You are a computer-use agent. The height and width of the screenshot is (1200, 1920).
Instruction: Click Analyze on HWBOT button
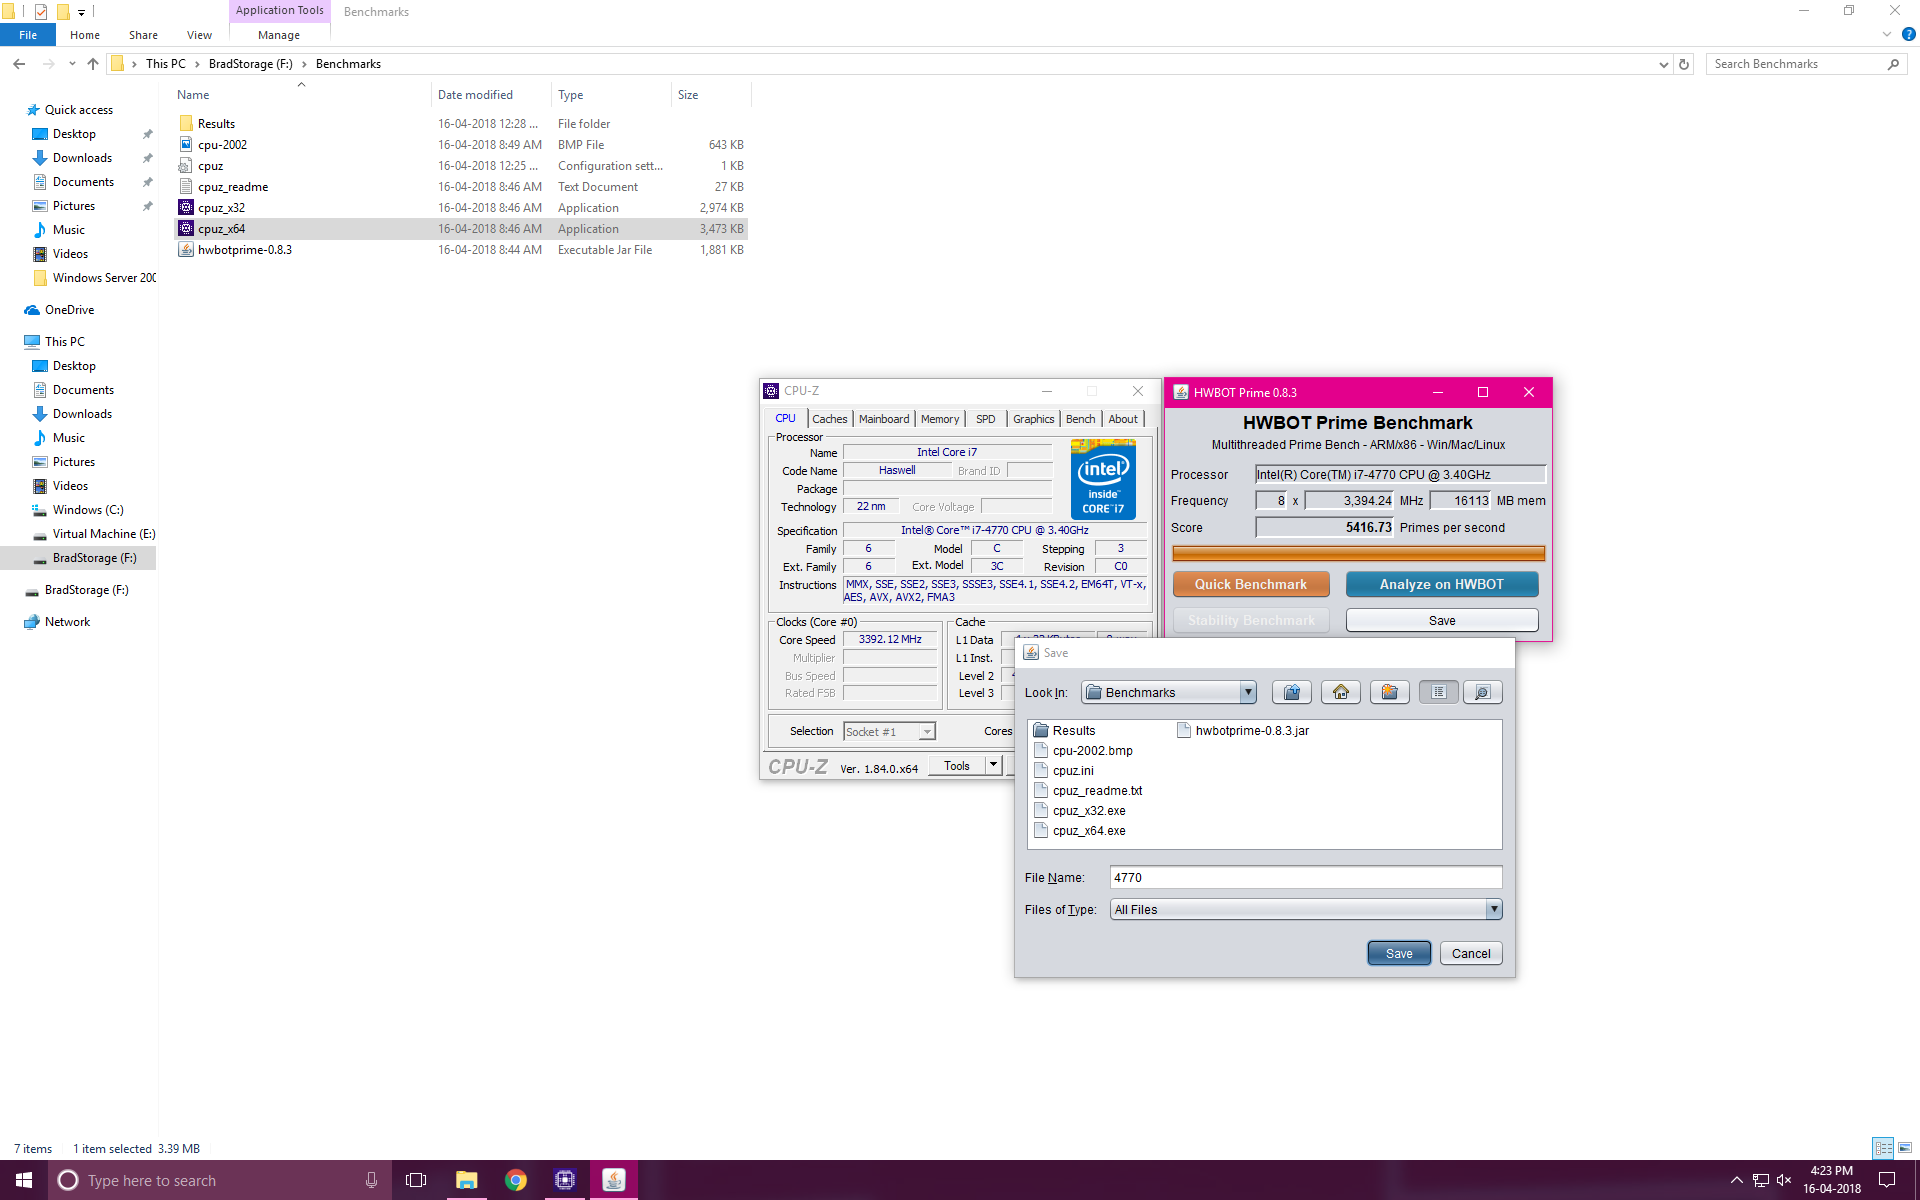coord(1441,584)
